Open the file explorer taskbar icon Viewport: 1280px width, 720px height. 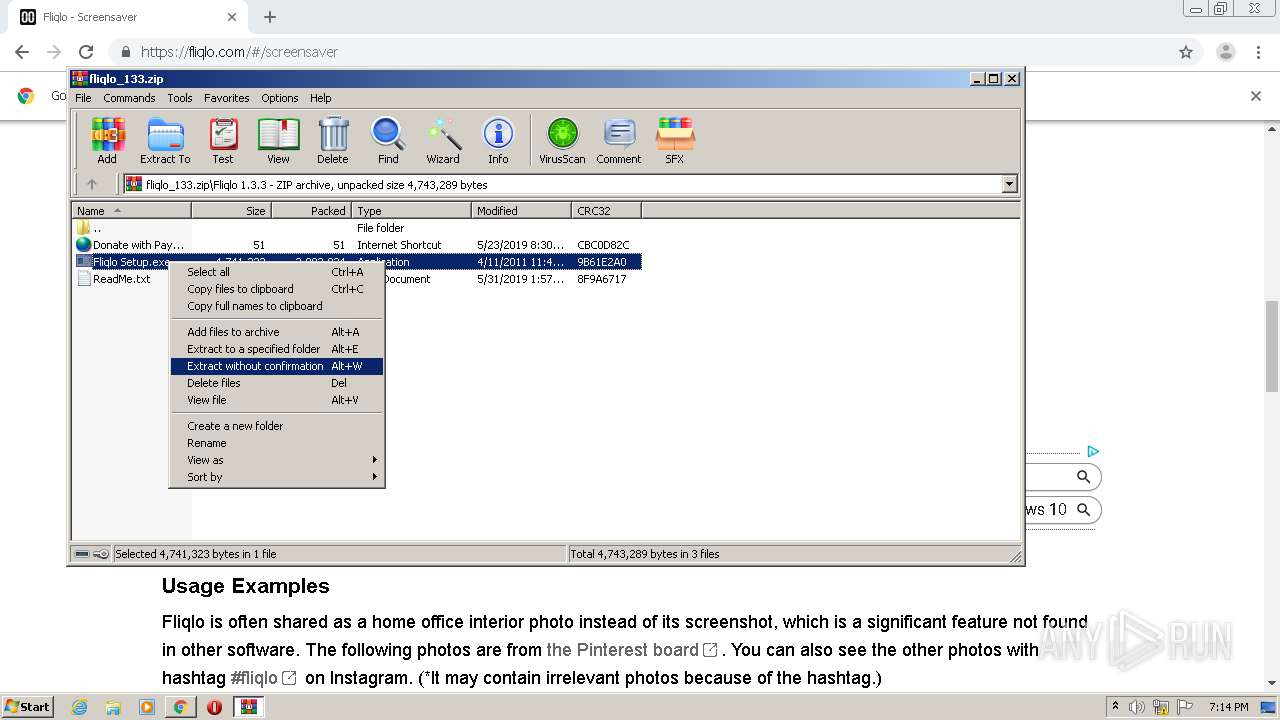coord(113,707)
